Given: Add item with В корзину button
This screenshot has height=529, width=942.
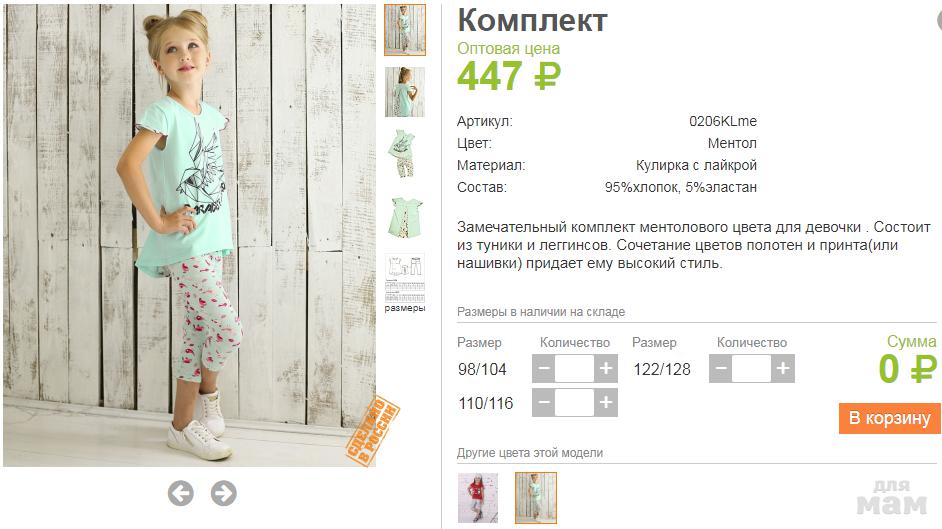Looking at the screenshot, I should click(x=890, y=418).
